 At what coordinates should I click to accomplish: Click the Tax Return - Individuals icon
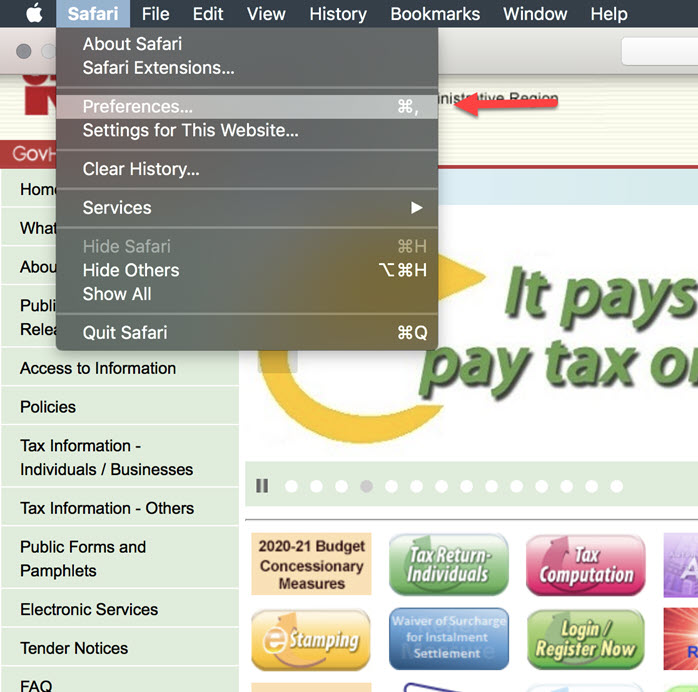[x=448, y=564]
